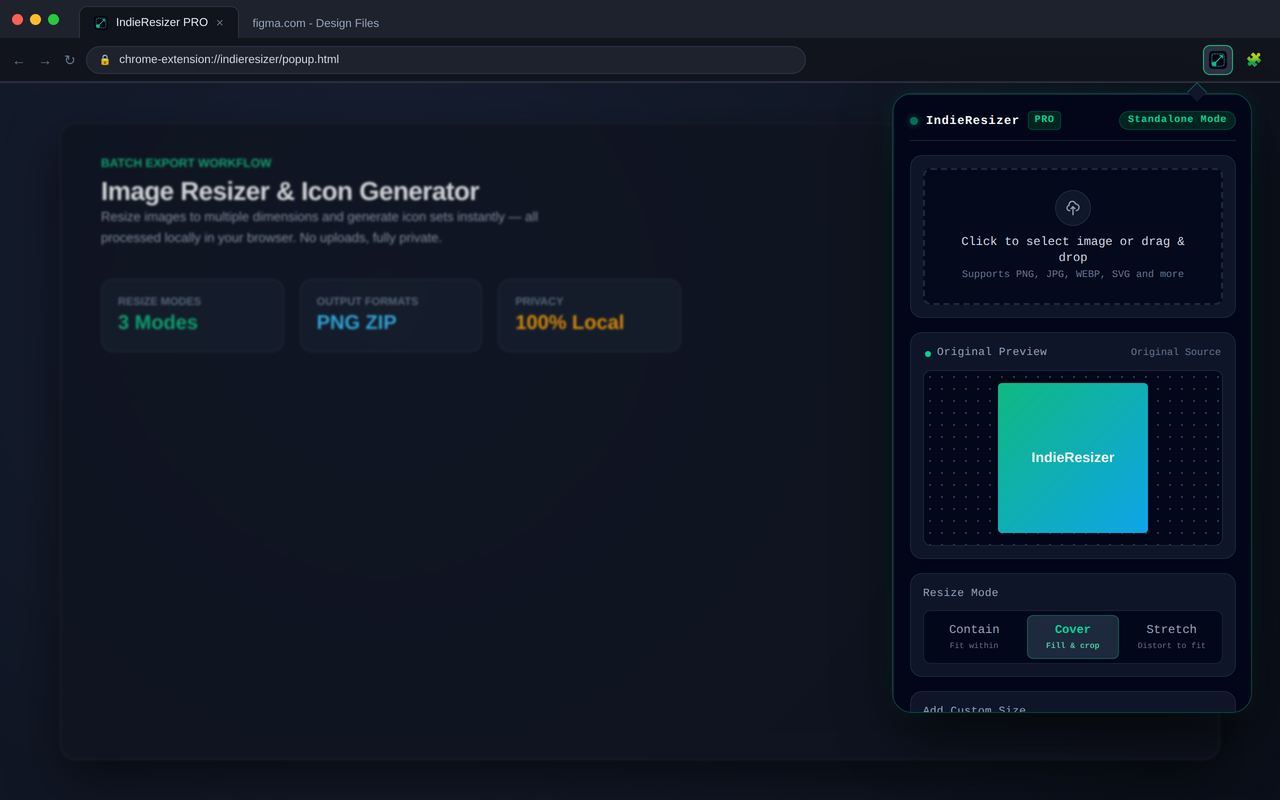Click the IndieResizer PRO tab favicon
The image size is (1280, 800).
(x=101, y=23)
